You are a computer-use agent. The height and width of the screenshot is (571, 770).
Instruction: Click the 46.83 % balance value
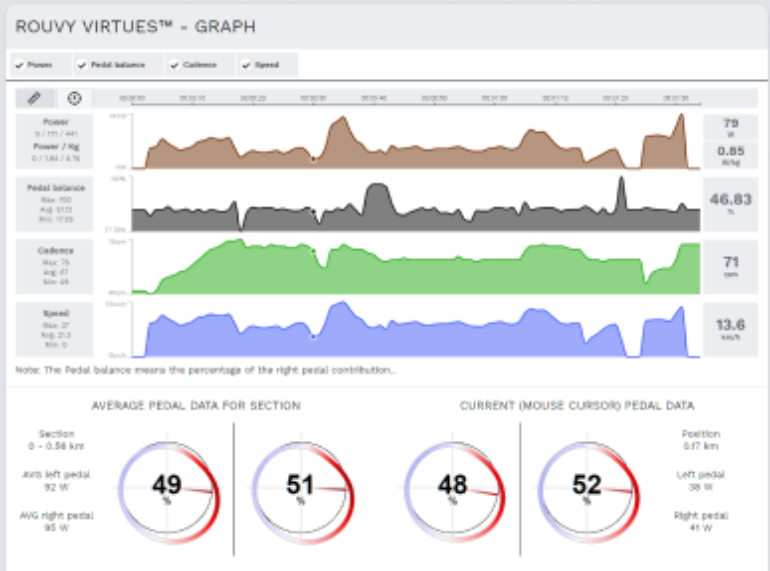click(731, 204)
